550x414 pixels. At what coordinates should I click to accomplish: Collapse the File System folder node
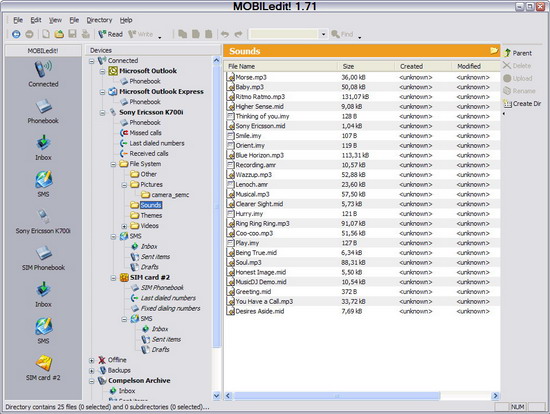pos(113,165)
